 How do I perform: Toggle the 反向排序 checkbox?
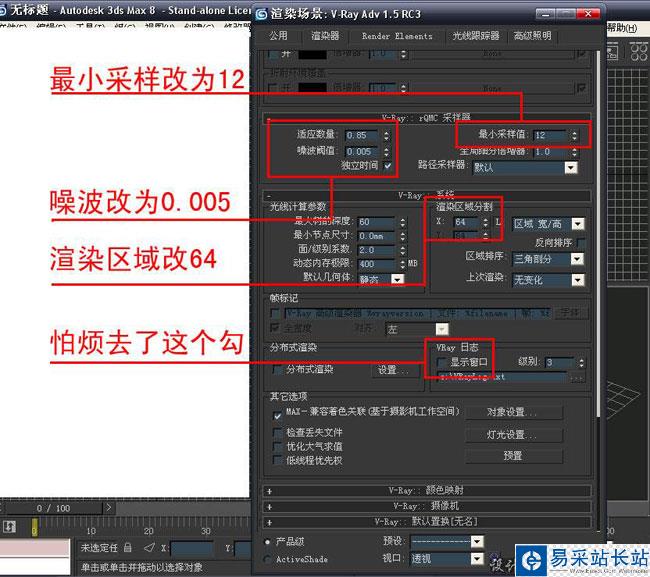[581, 242]
